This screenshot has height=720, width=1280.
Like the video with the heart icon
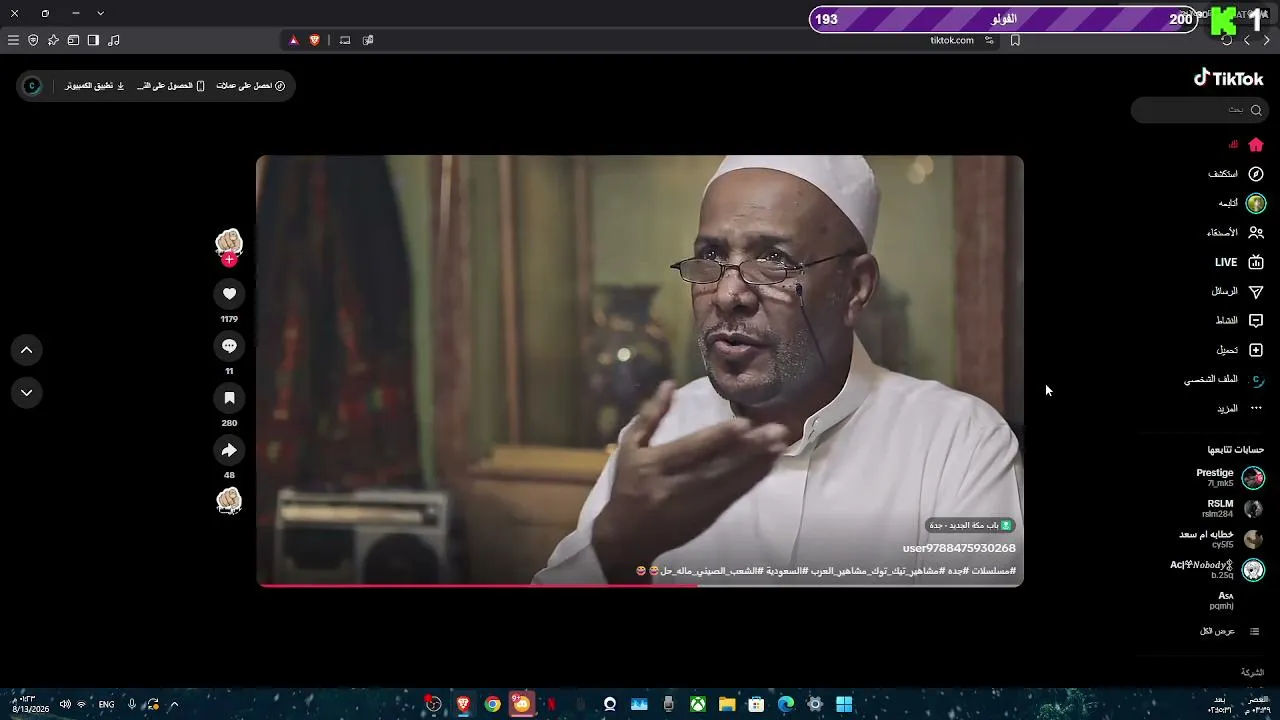pyautogui.click(x=229, y=293)
